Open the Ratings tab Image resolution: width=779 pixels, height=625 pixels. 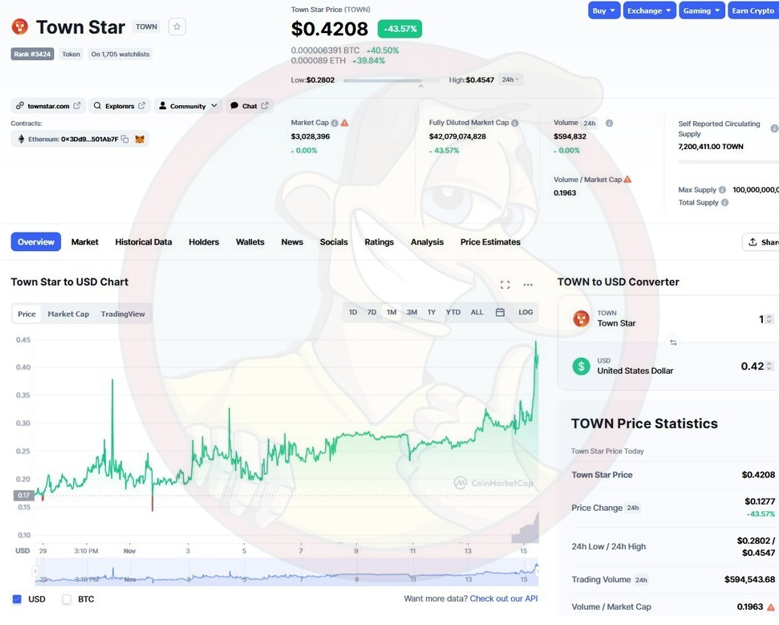coord(379,242)
